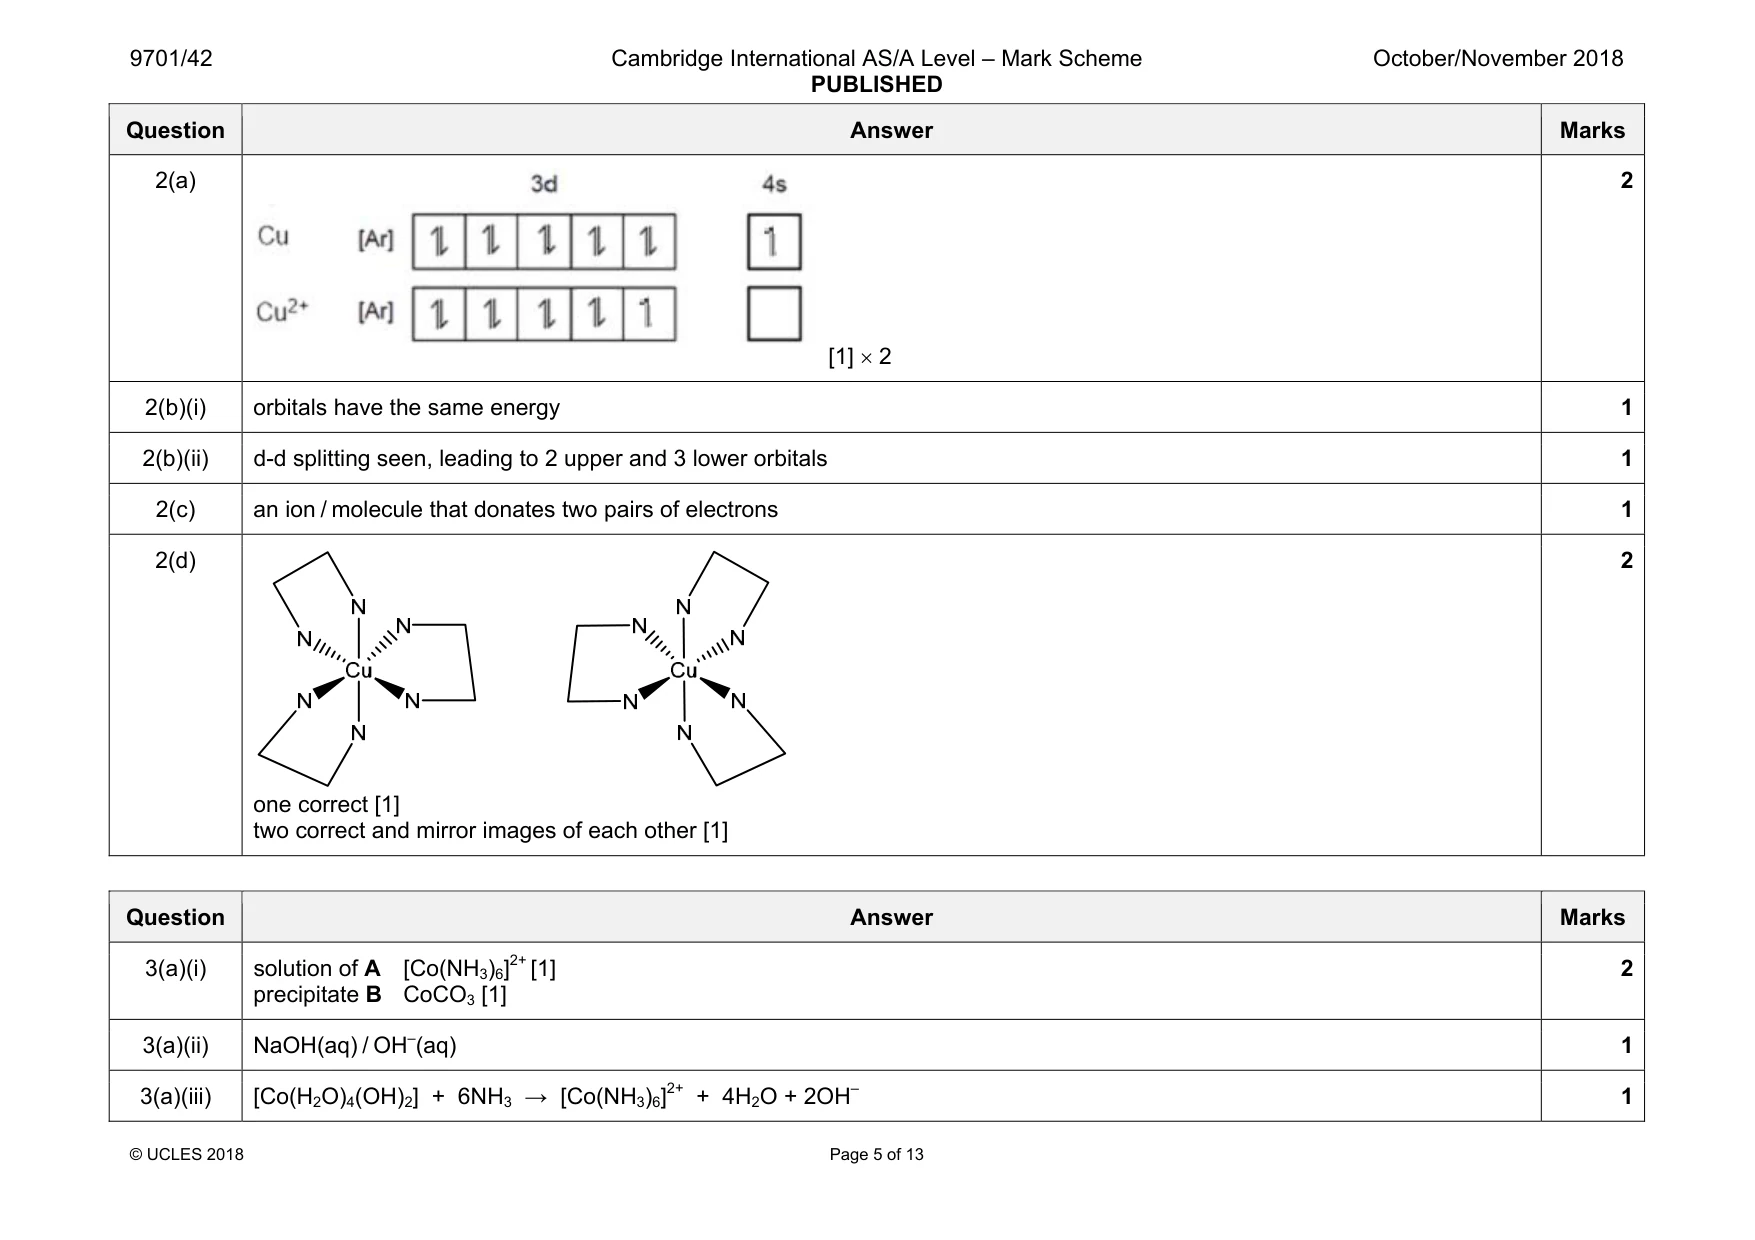Click the 'Answer' header of the second table
1755x1240 pixels.
[x=891, y=918]
